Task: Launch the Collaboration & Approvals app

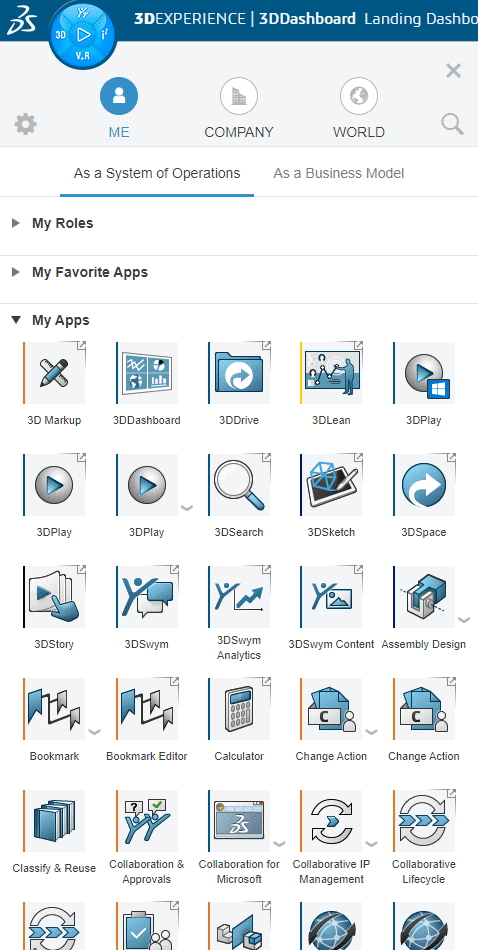Action: coord(147,821)
